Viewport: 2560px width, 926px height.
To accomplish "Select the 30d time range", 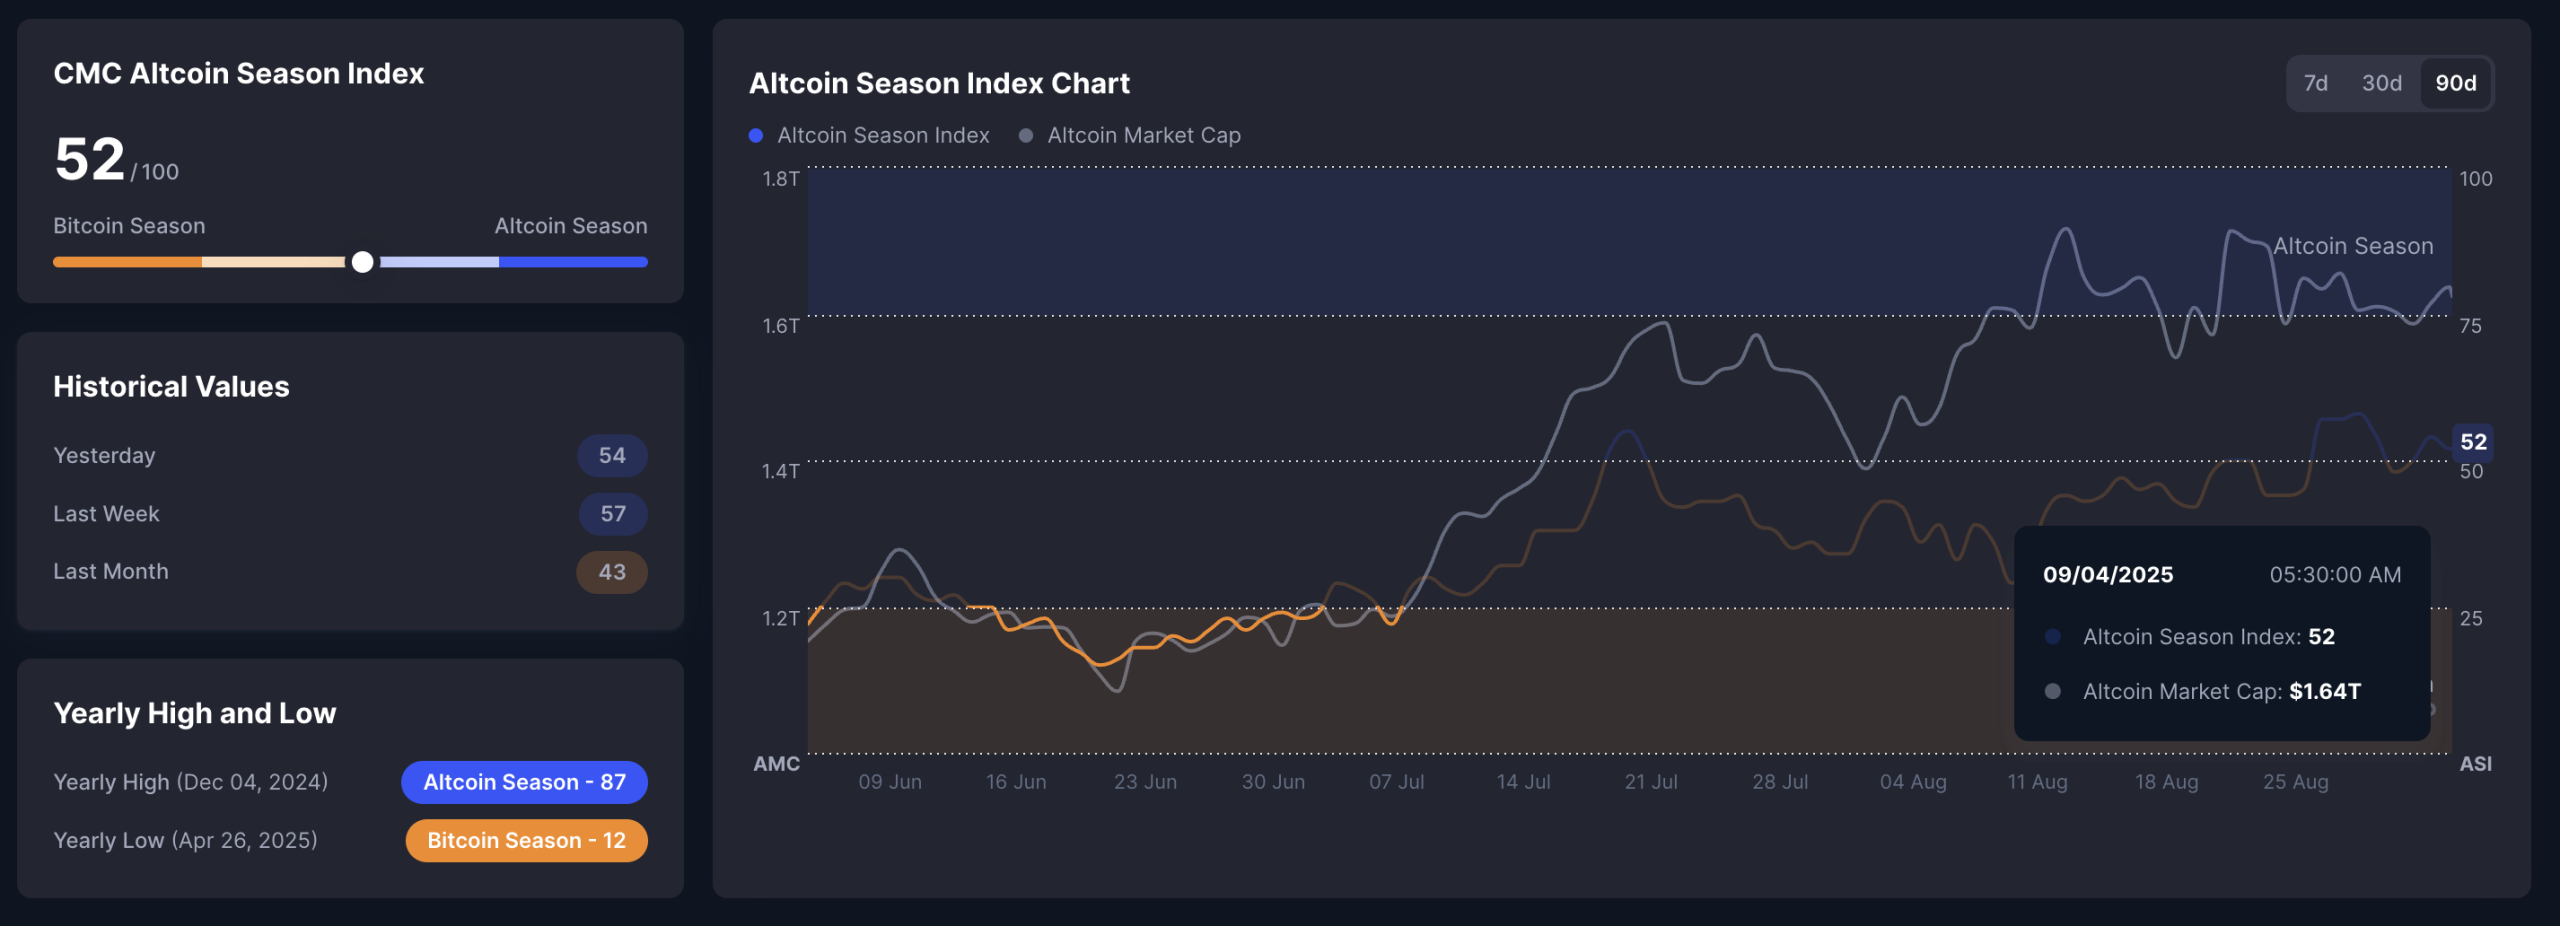I will pos(2381,83).
